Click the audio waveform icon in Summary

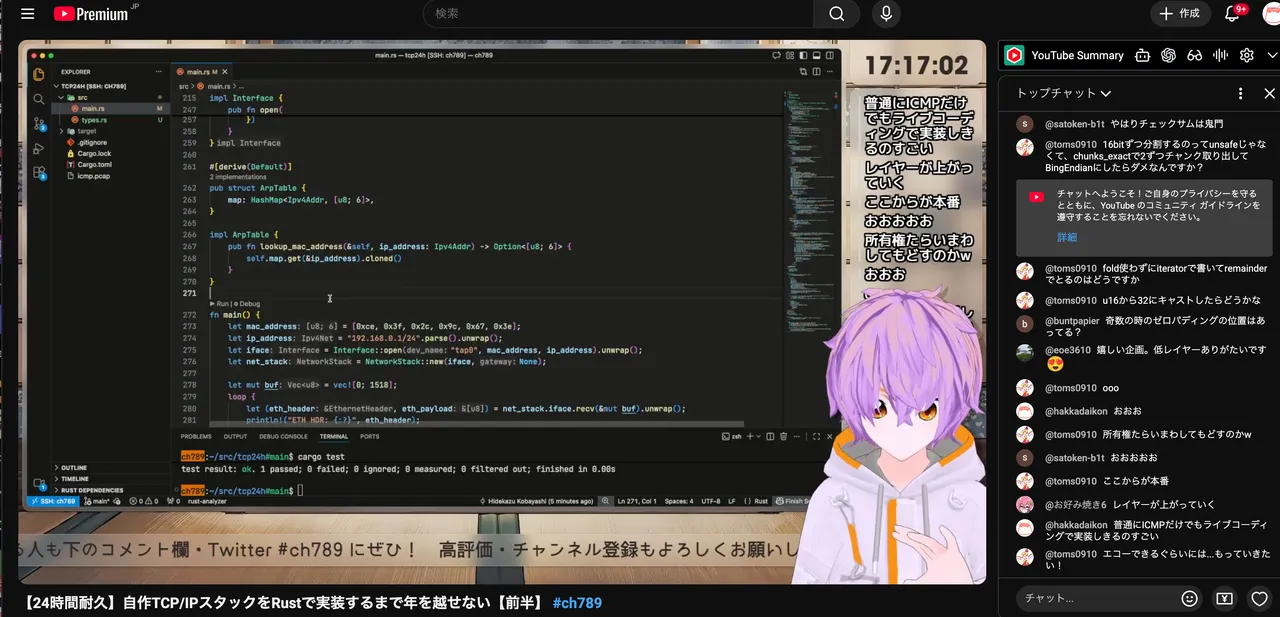click(1220, 56)
